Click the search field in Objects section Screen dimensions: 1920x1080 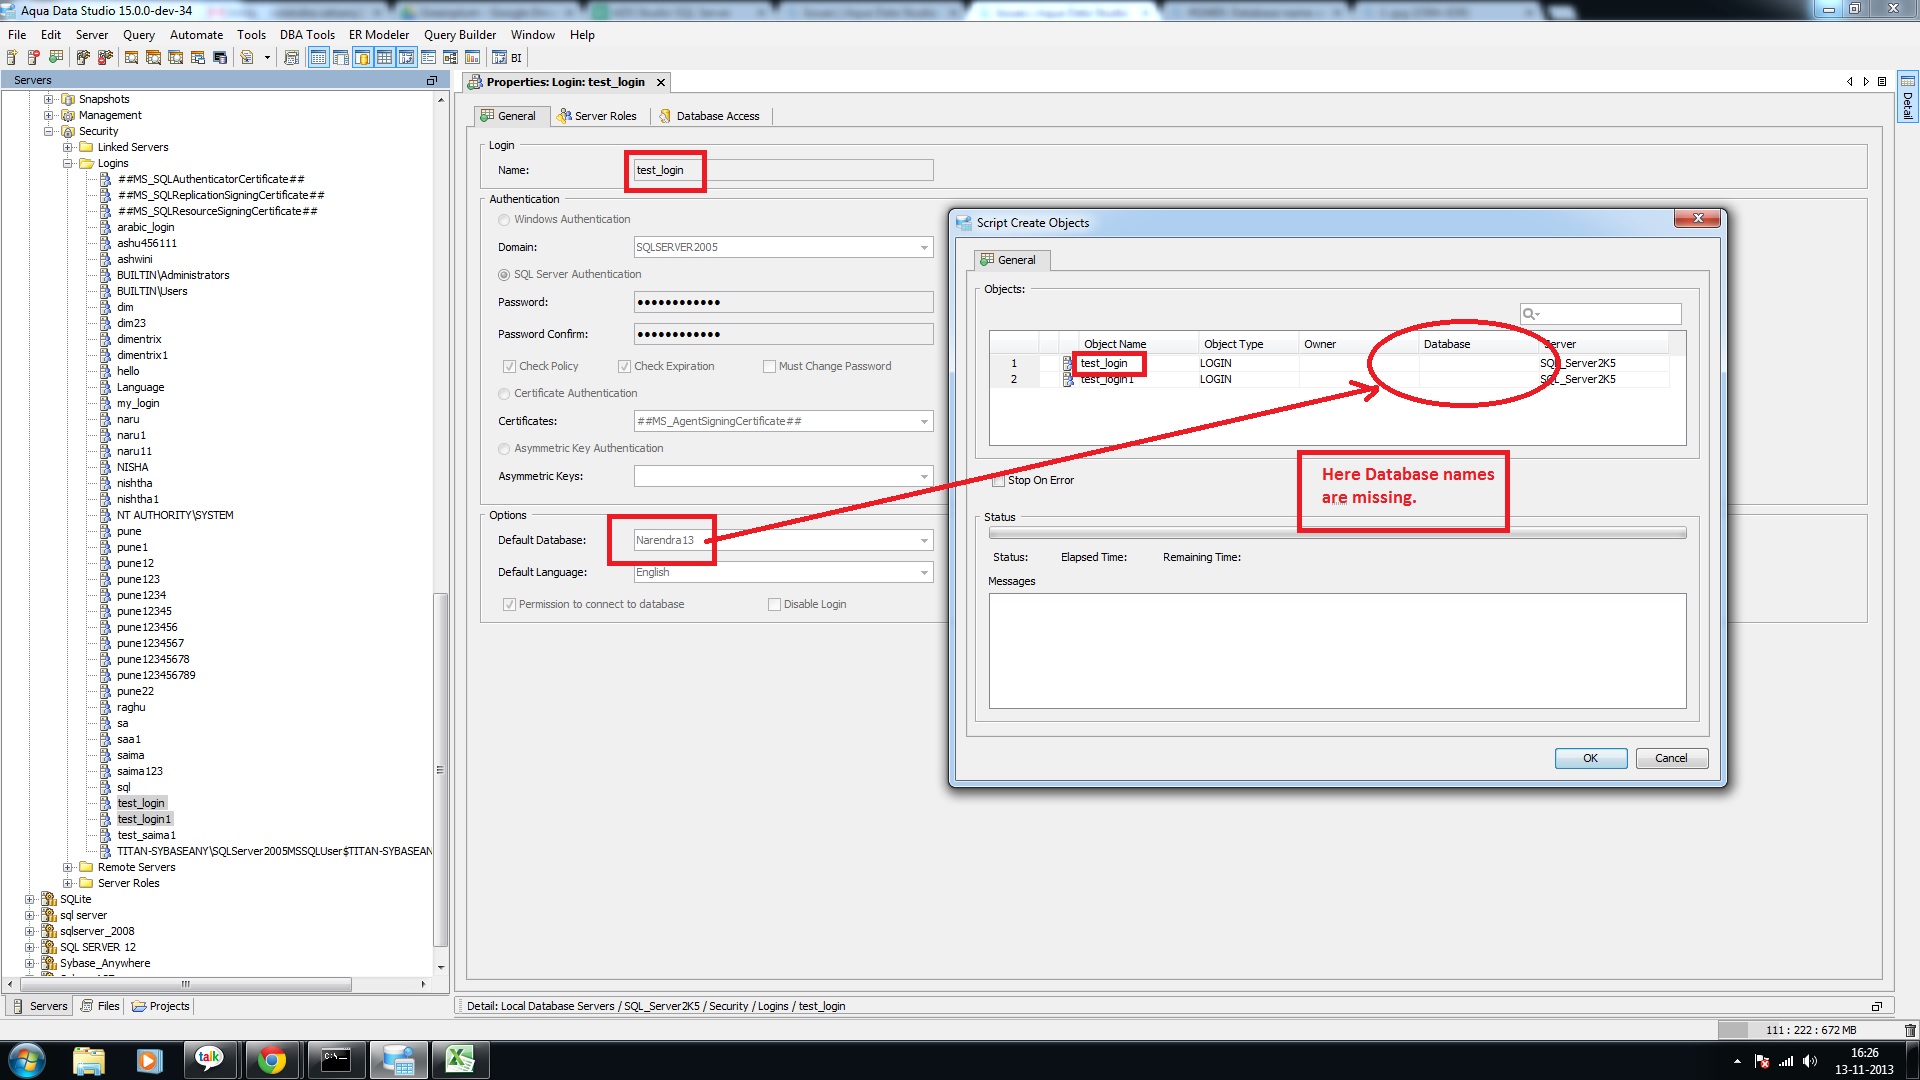[x=1601, y=314]
